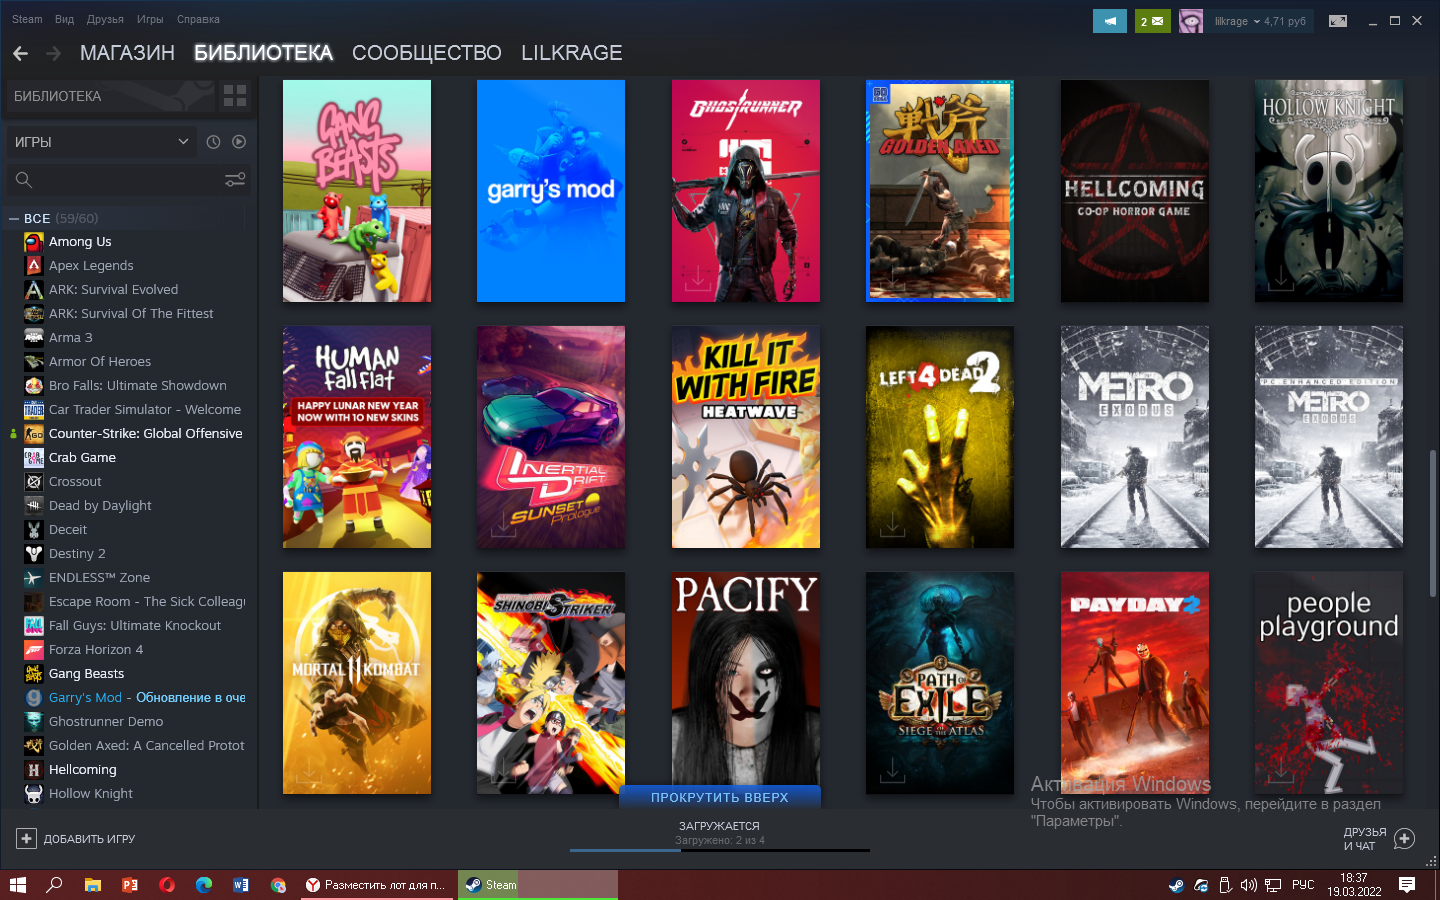Open the volume control in tray

(x=1248, y=885)
